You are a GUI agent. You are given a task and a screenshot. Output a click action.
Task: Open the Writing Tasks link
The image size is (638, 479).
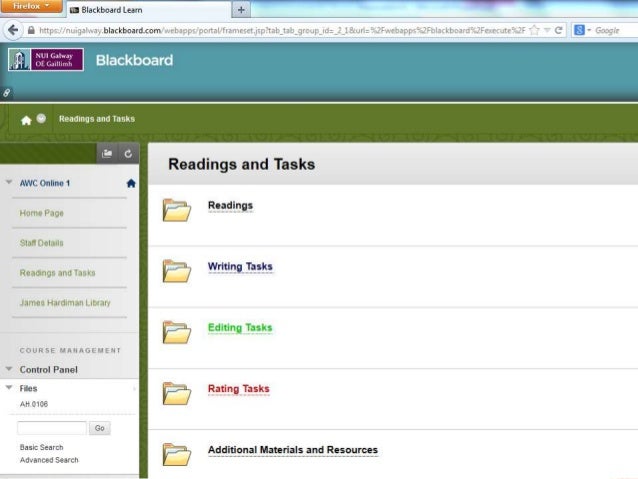pyautogui.click(x=240, y=267)
